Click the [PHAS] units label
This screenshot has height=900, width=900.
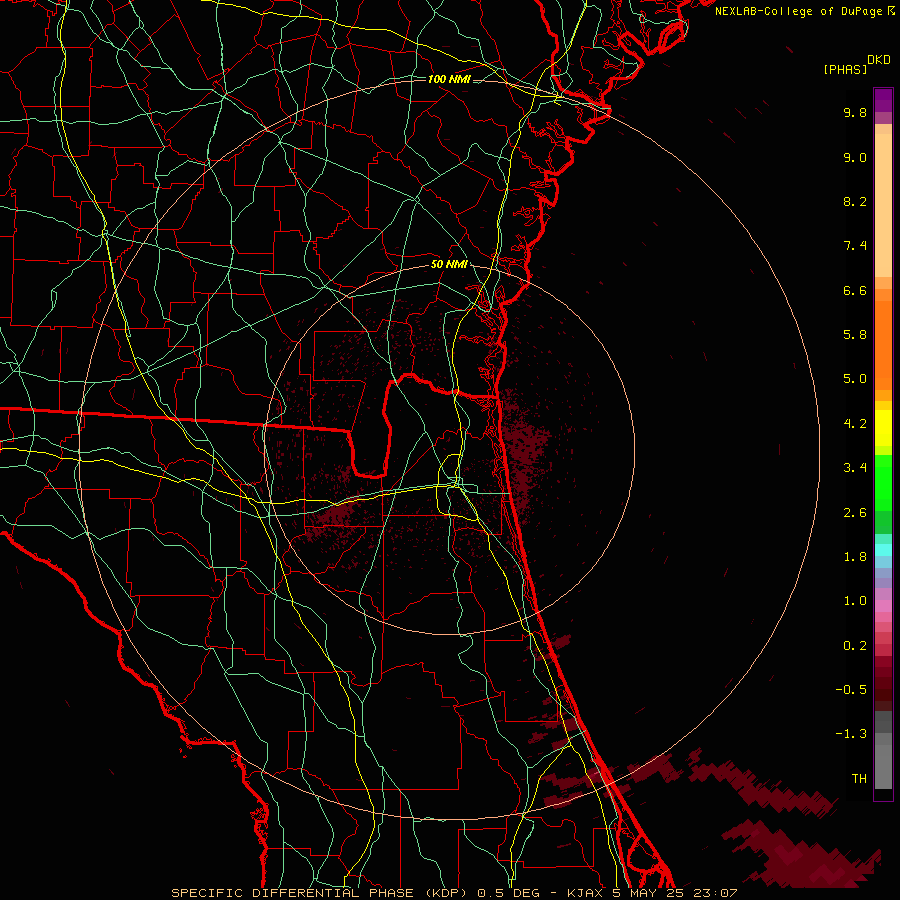coord(845,70)
